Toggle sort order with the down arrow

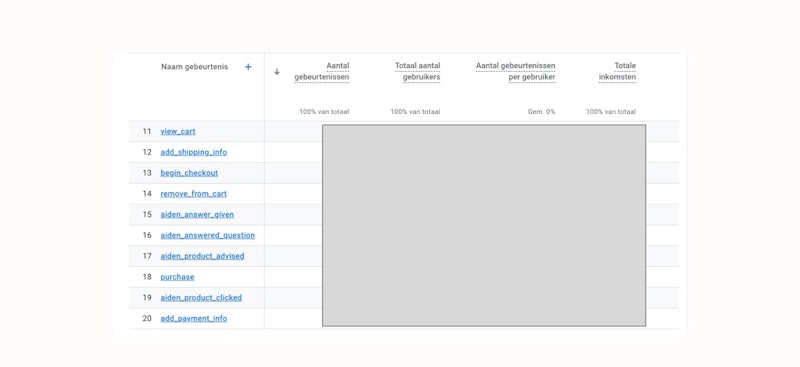click(277, 71)
